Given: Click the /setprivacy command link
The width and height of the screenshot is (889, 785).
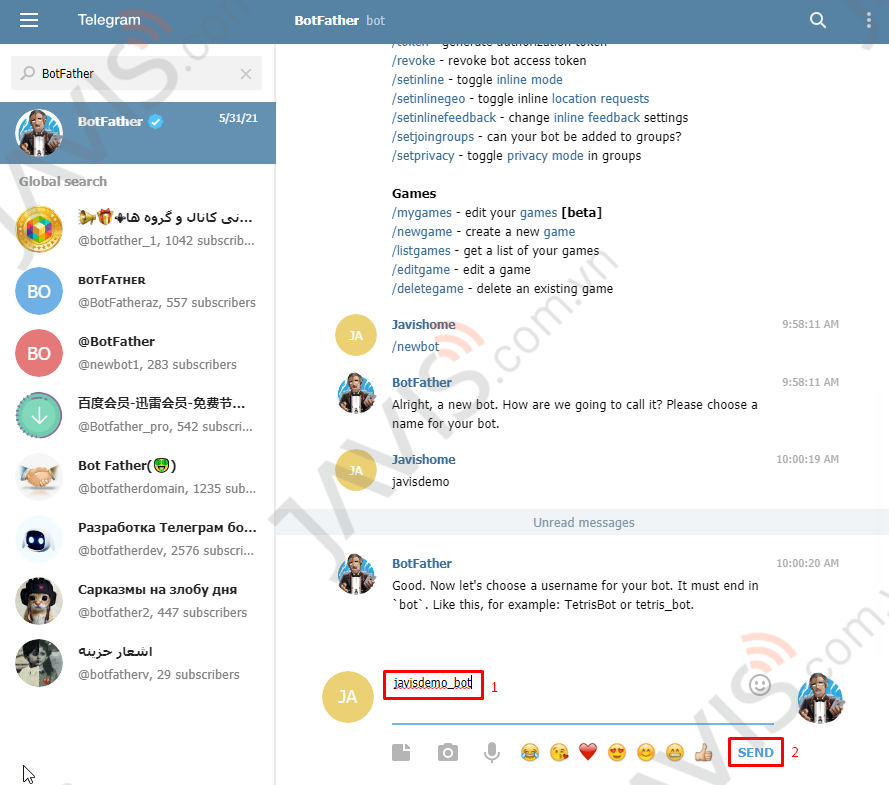Looking at the screenshot, I should click(424, 156).
